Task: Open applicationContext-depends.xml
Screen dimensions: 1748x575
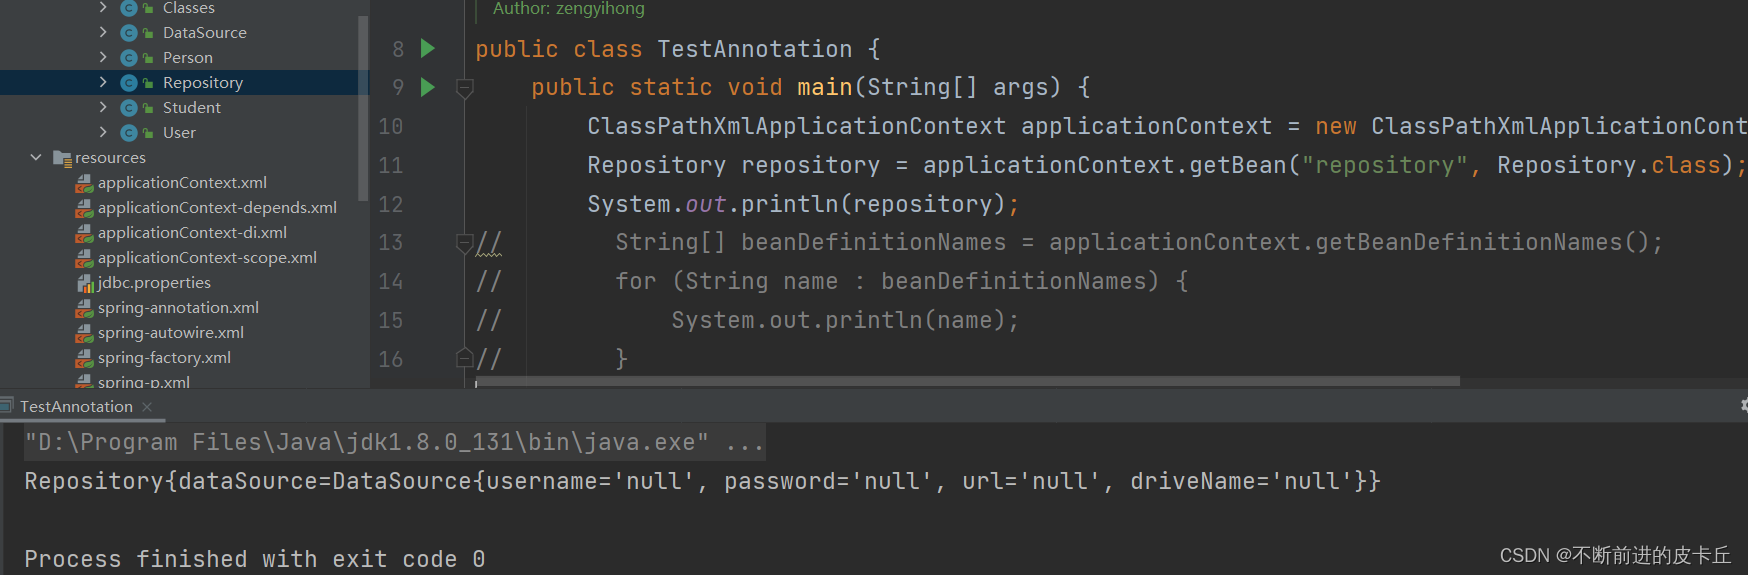Action: pos(217,208)
